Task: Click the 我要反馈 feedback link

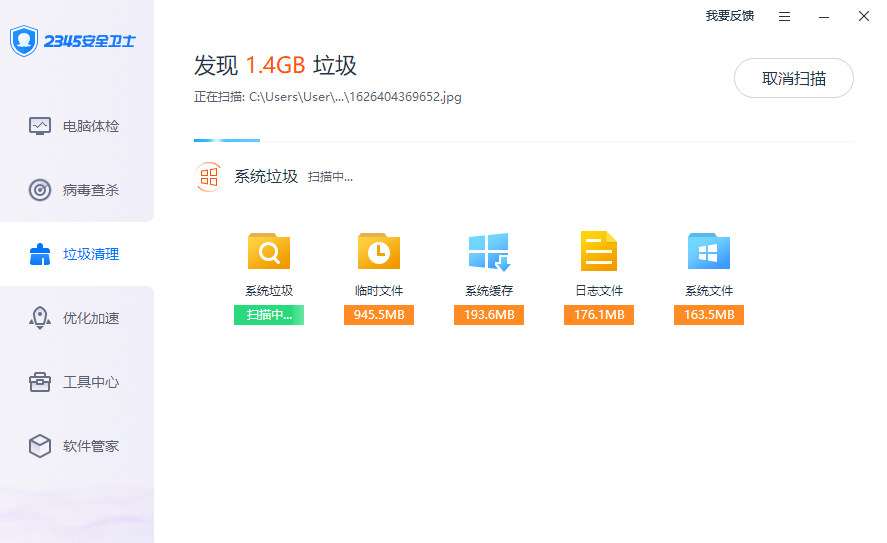Action: pyautogui.click(x=729, y=16)
